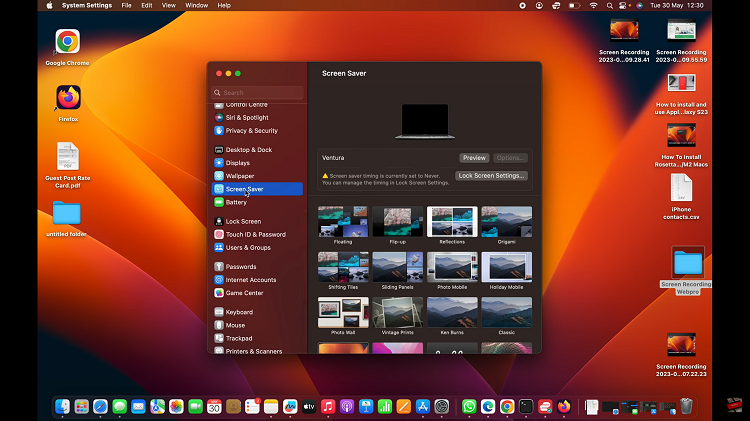The image size is (750, 421).
Task: Select Screen Saver sidebar item
Action: (257, 189)
